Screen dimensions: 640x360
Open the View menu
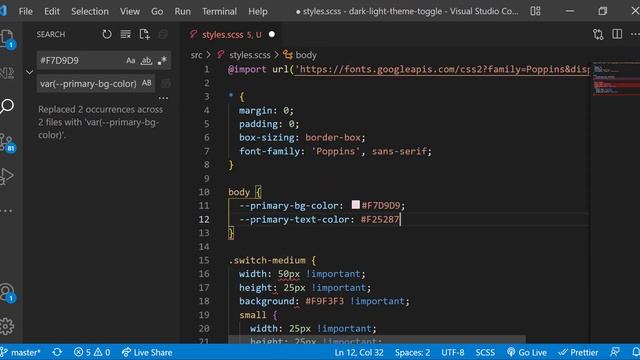pyautogui.click(x=130, y=11)
